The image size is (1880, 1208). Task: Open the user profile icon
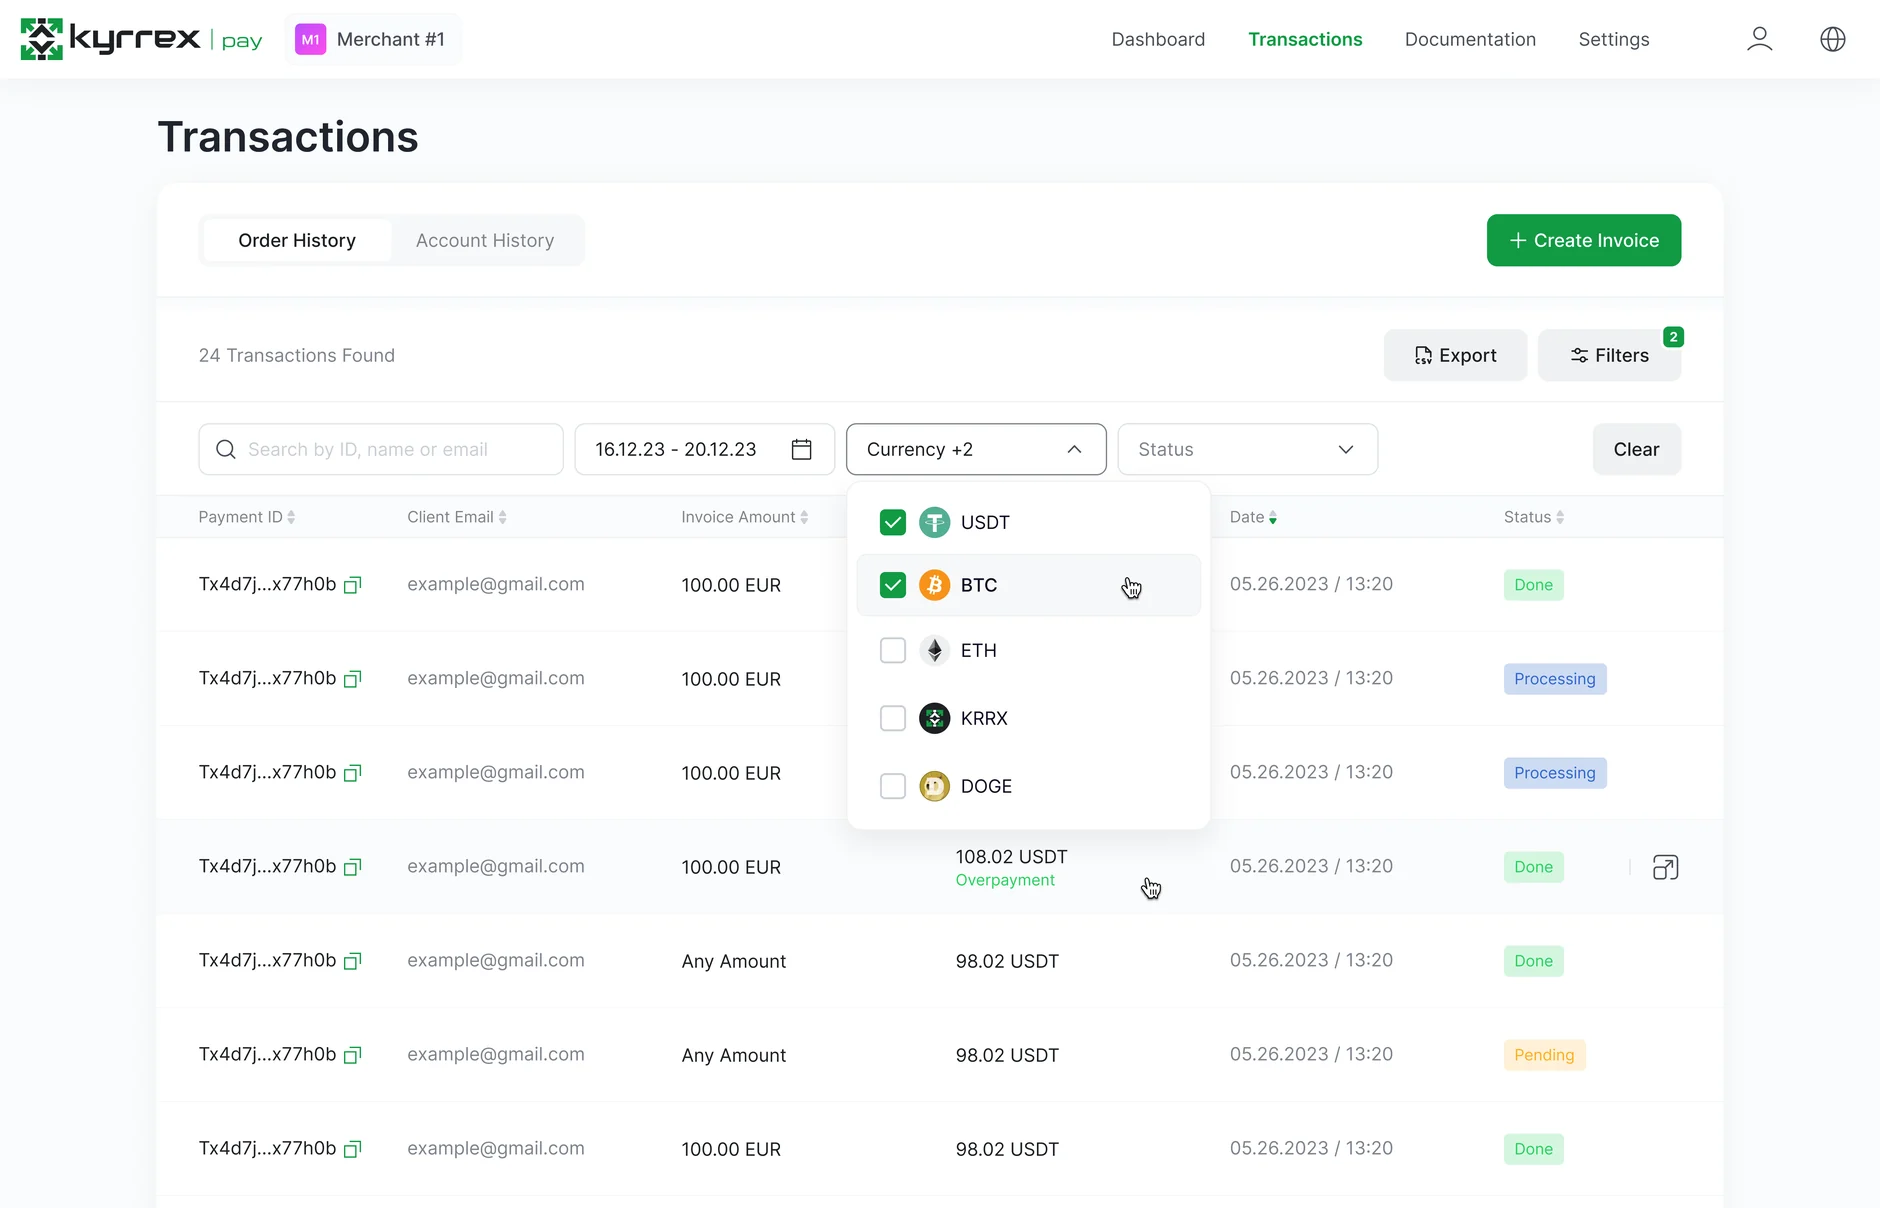click(1759, 39)
